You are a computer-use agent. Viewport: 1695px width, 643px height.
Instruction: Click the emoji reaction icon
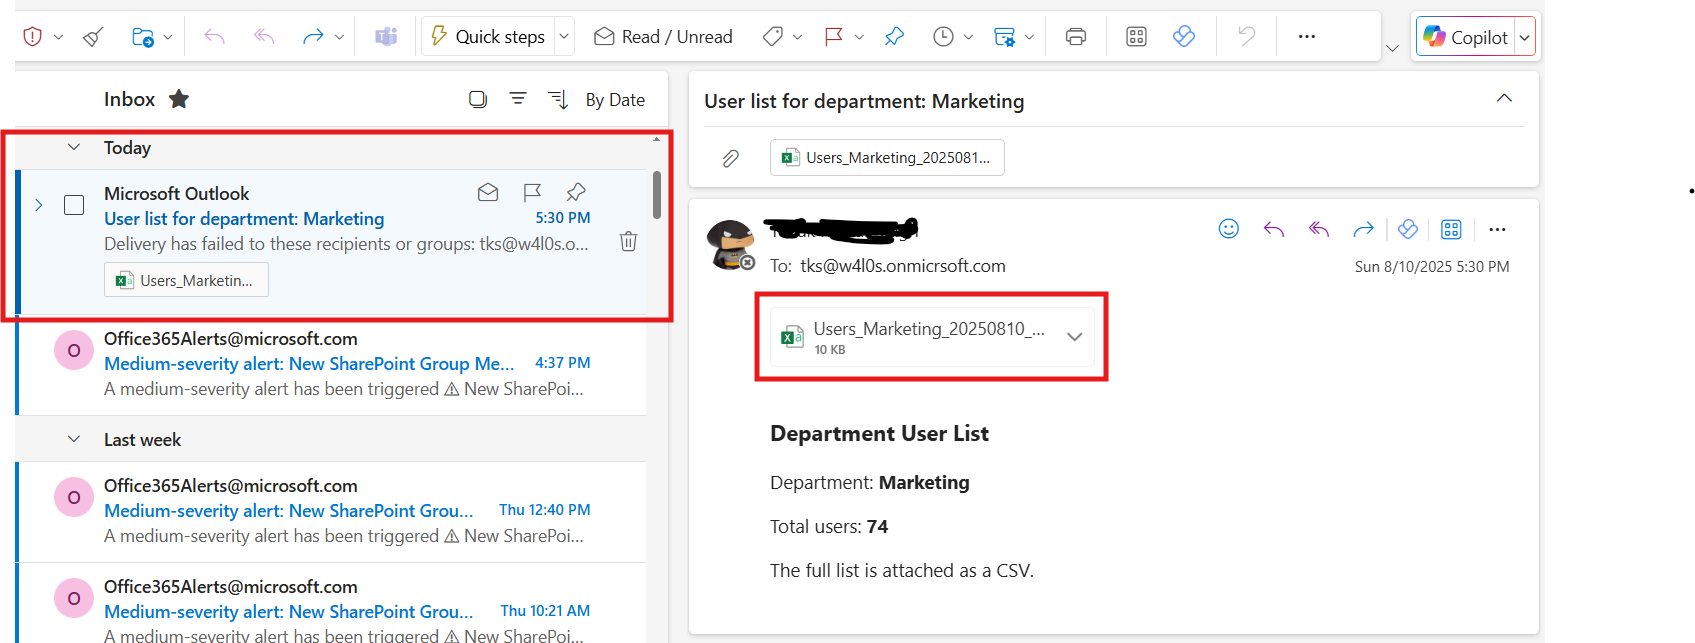click(1229, 229)
